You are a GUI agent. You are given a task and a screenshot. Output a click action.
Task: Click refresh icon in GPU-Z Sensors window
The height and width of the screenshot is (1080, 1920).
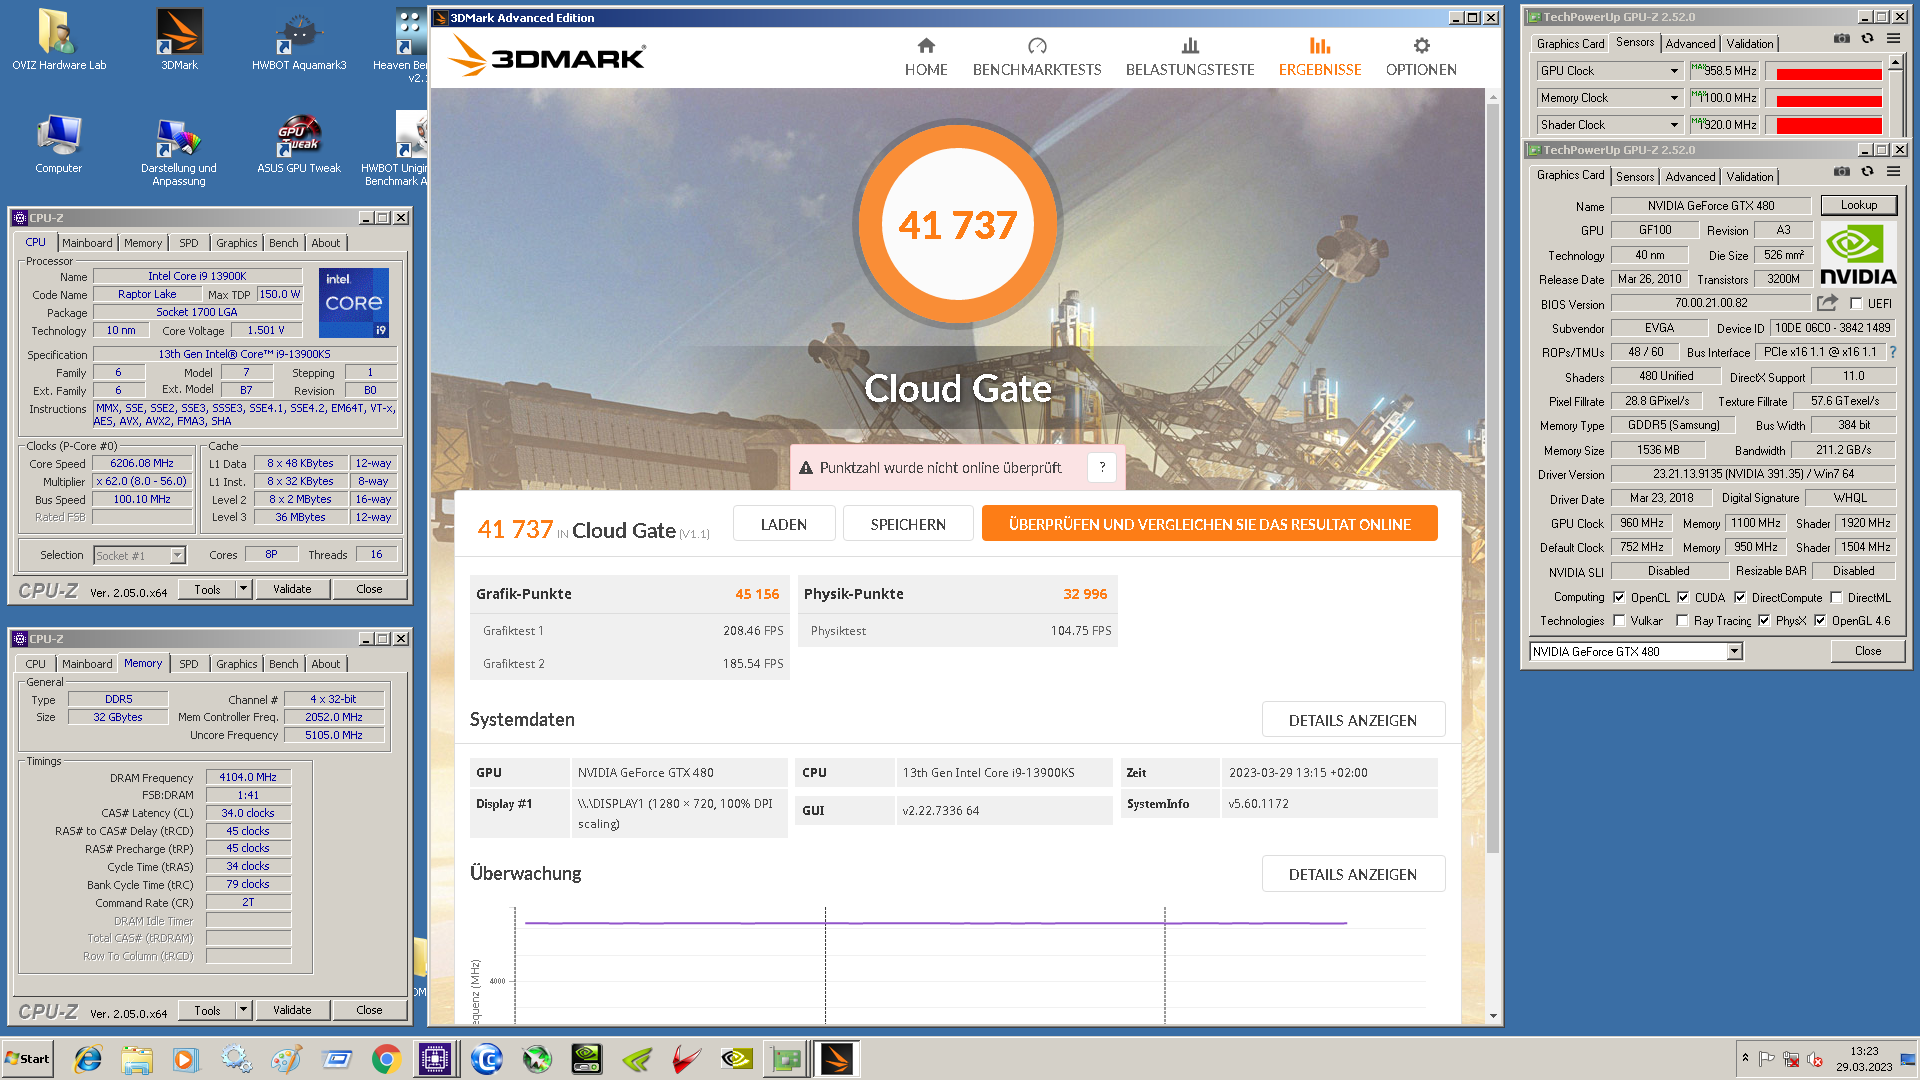pos(1867,39)
